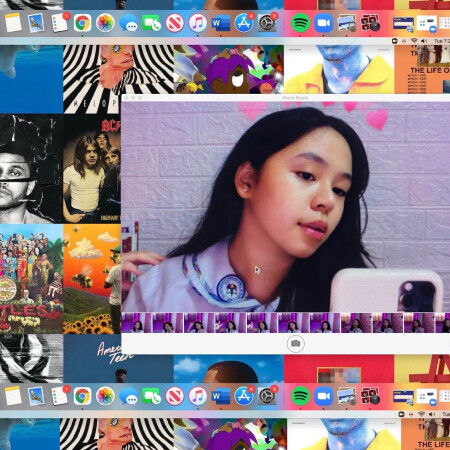Launch Microsoft Word from the upper dock
Viewport: 450px width, 450px height.
[221, 23]
